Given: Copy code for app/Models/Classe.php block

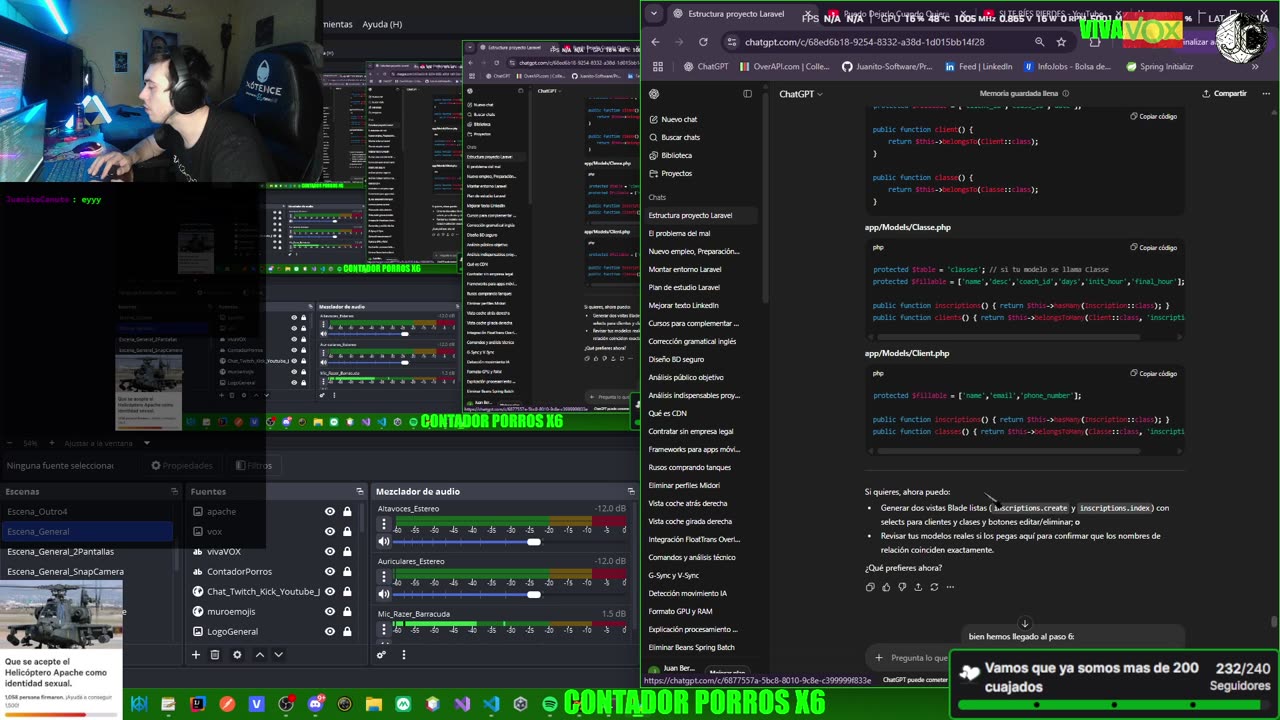Looking at the screenshot, I should [x=1154, y=247].
